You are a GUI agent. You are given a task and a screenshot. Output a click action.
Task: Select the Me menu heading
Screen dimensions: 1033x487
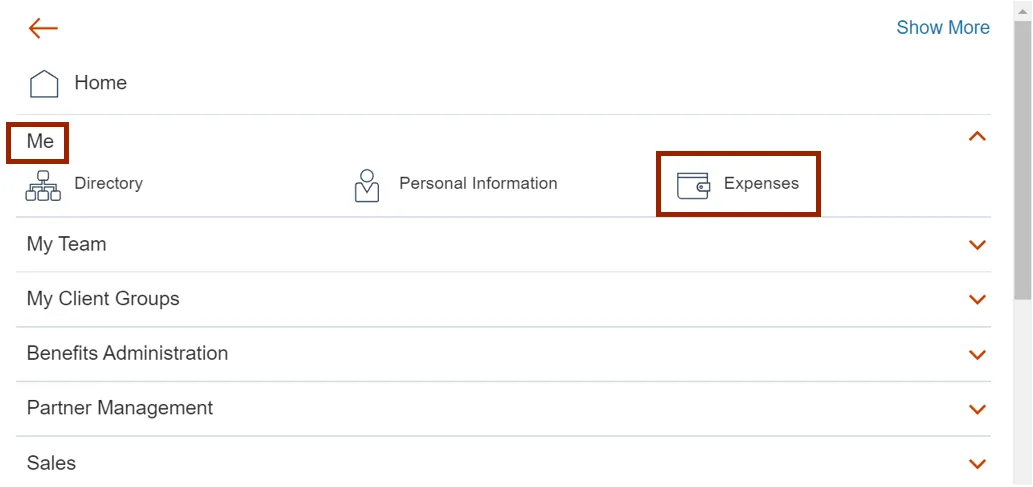(x=40, y=141)
